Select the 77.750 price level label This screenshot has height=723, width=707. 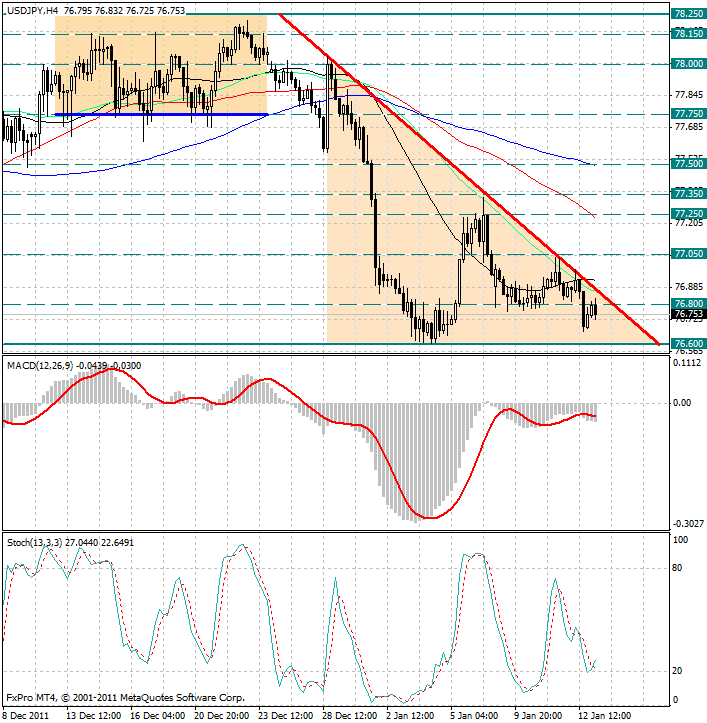click(x=689, y=113)
